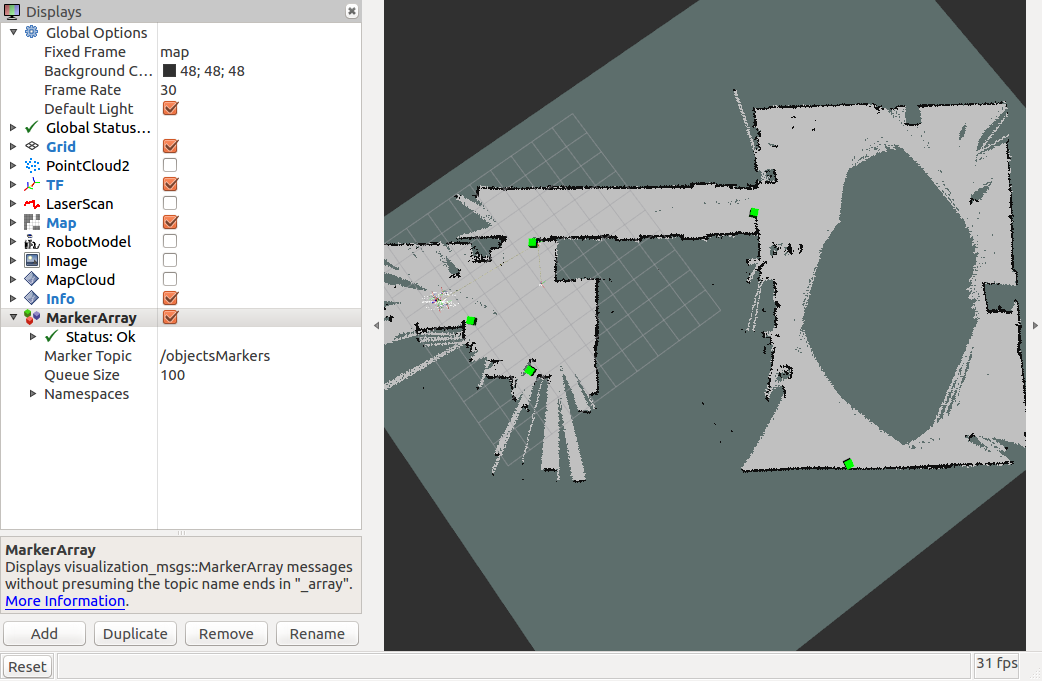Click the Map display icon
The image size is (1042, 681).
click(x=32, y=223)
